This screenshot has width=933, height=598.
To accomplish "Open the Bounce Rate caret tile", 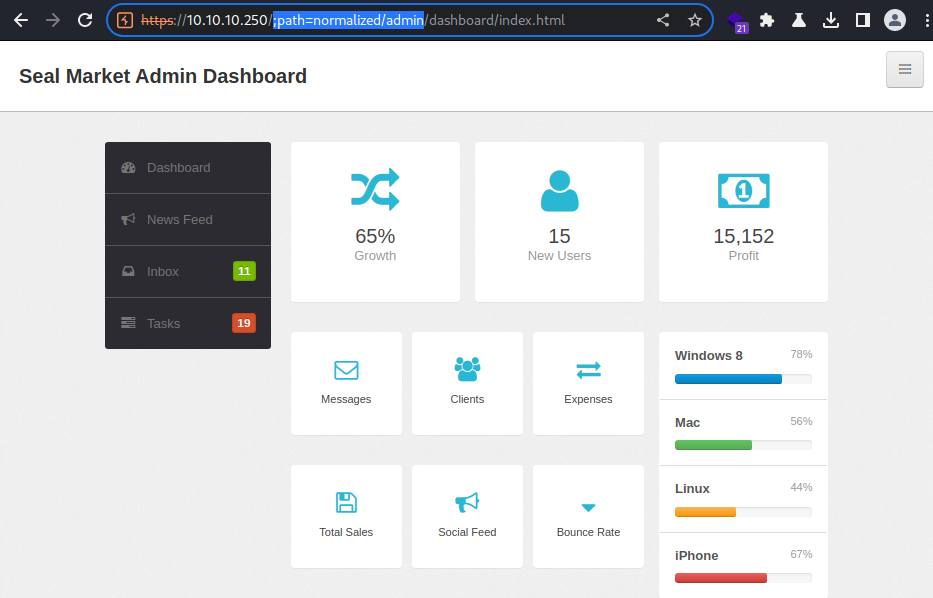I will click(x=588, y=516).
